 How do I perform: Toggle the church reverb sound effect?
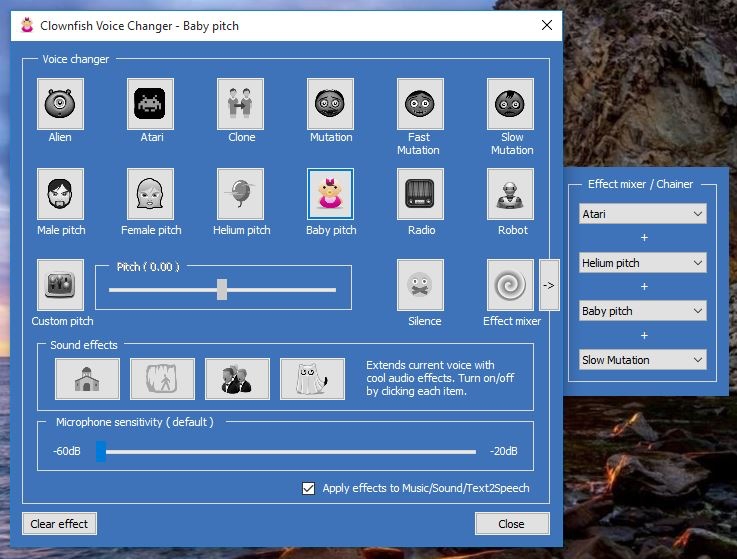point(87,379)
